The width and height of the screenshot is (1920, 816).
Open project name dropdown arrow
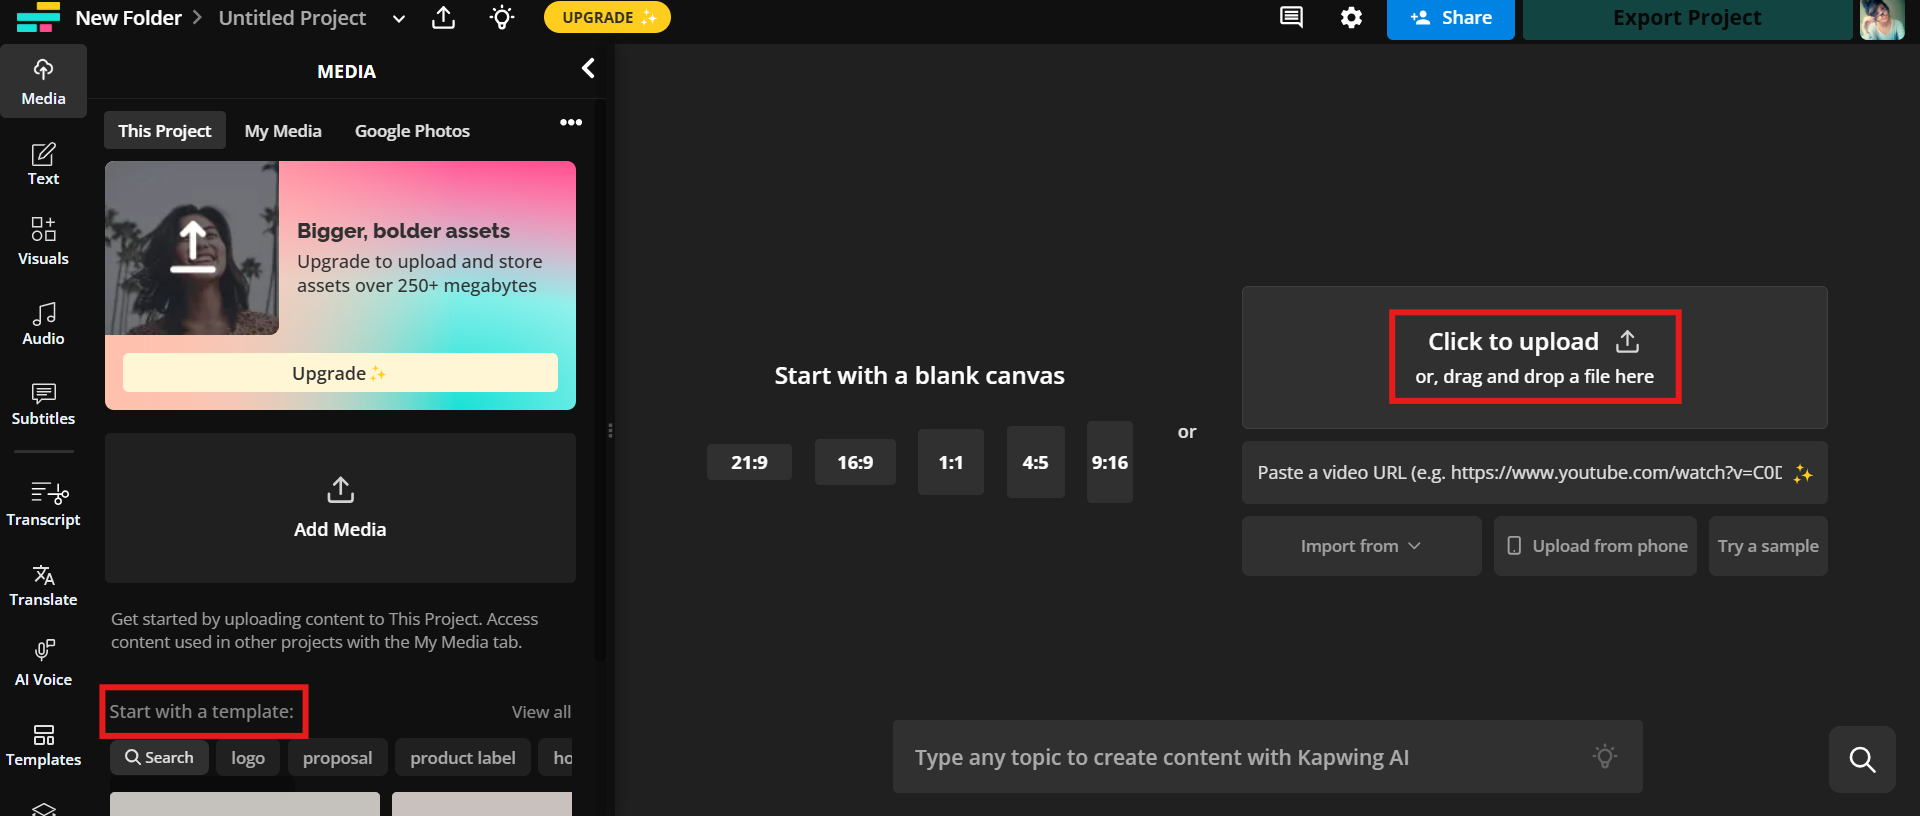click(399, 19)
